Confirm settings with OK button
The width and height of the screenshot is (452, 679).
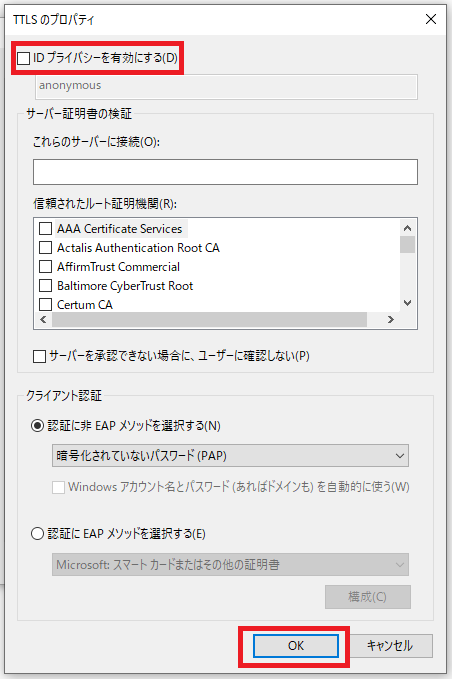coord(296,646)
